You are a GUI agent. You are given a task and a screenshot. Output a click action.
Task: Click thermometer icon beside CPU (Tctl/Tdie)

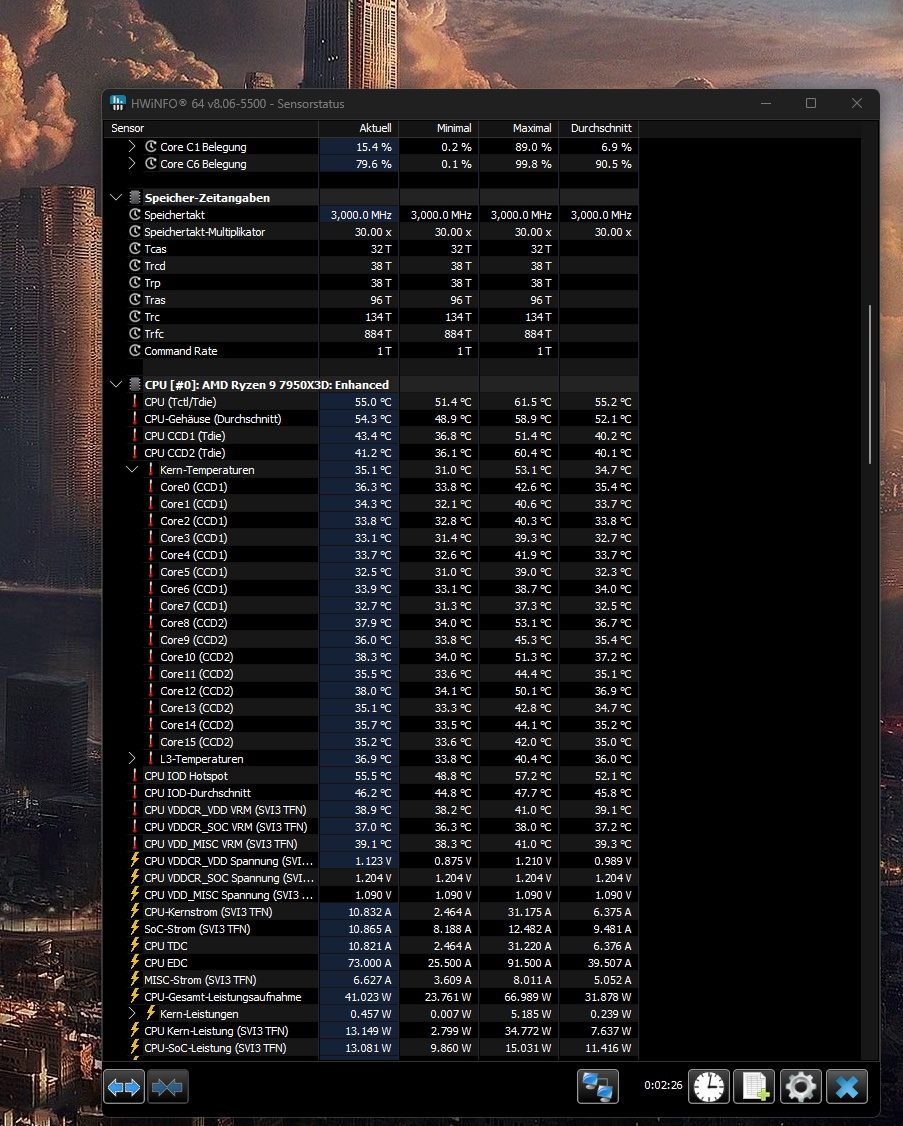134,402
